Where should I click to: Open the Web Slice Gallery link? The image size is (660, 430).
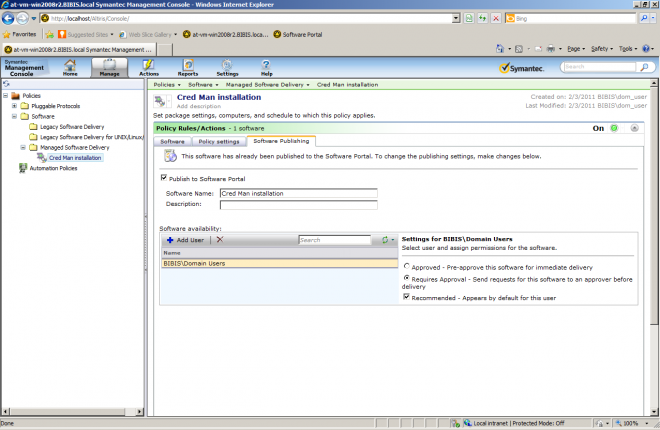pos(148,35)
